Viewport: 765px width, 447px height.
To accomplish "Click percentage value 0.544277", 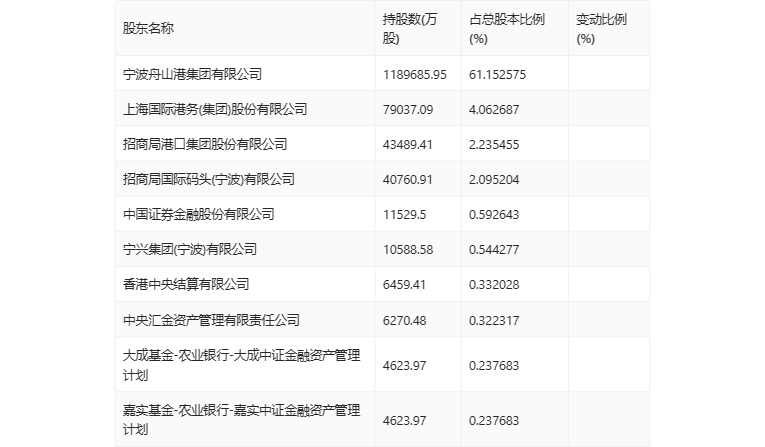I will click(x=494, y=250).
